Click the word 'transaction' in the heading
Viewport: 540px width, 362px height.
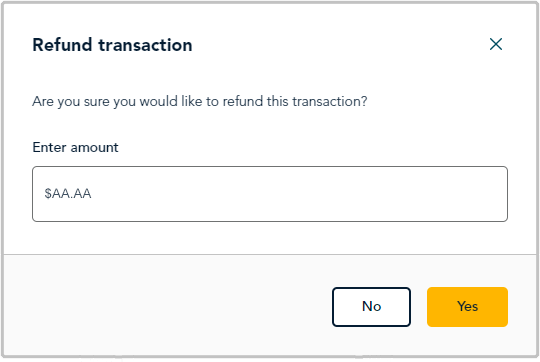tap(145, 45)
